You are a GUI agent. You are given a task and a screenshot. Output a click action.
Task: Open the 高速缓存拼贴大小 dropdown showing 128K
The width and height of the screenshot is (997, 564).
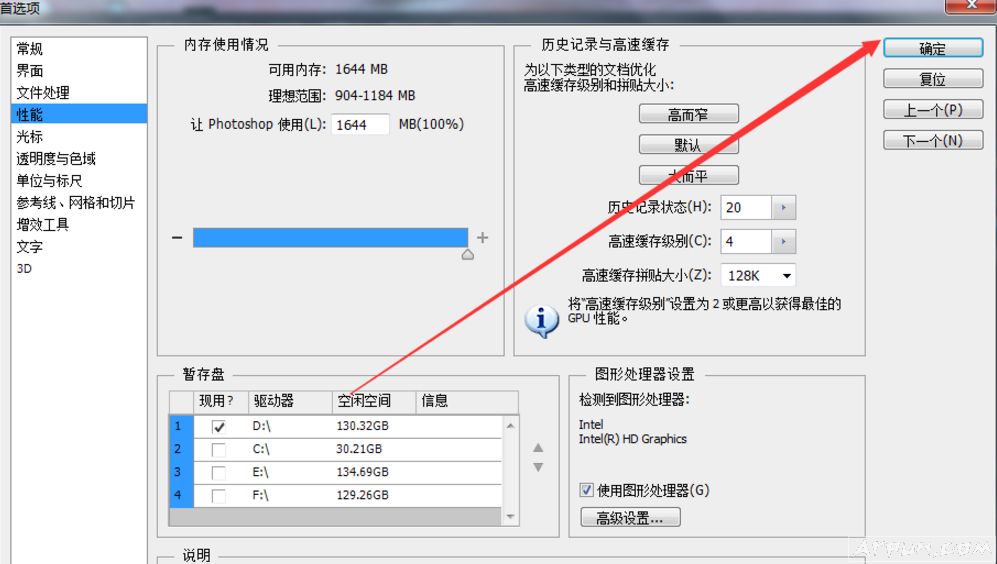[758, 275]
